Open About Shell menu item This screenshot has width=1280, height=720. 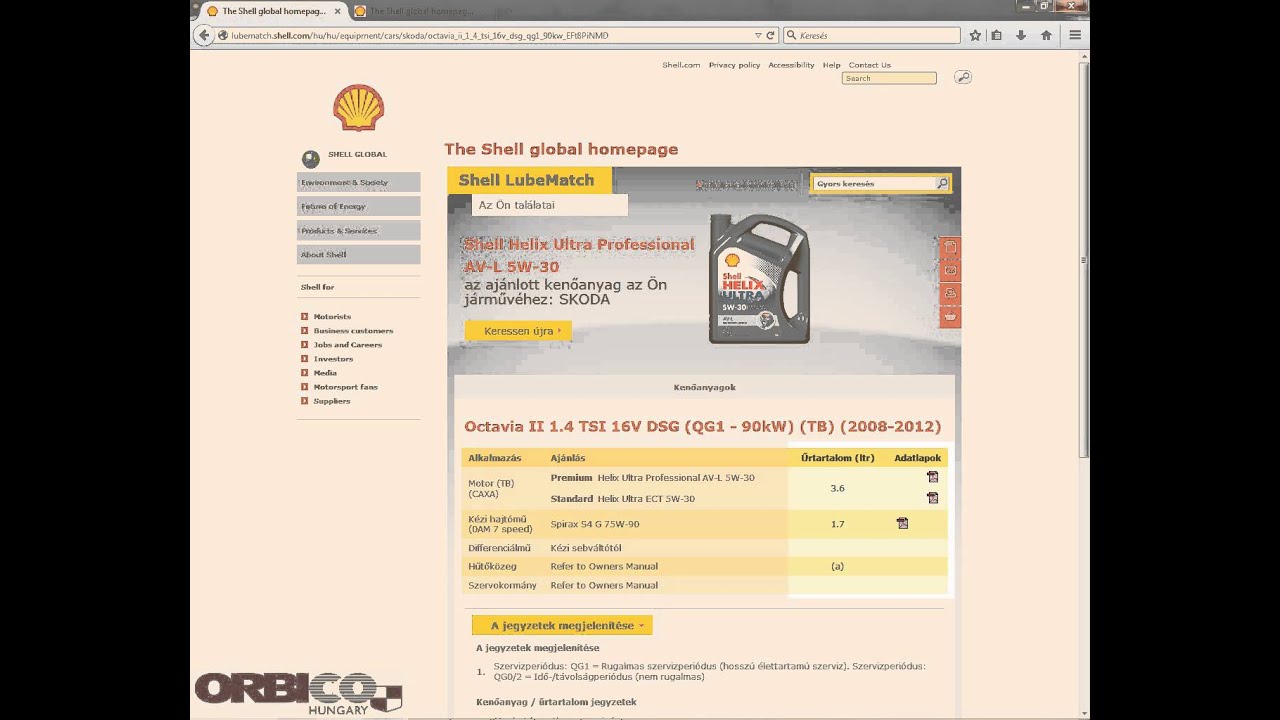(358, 254)
